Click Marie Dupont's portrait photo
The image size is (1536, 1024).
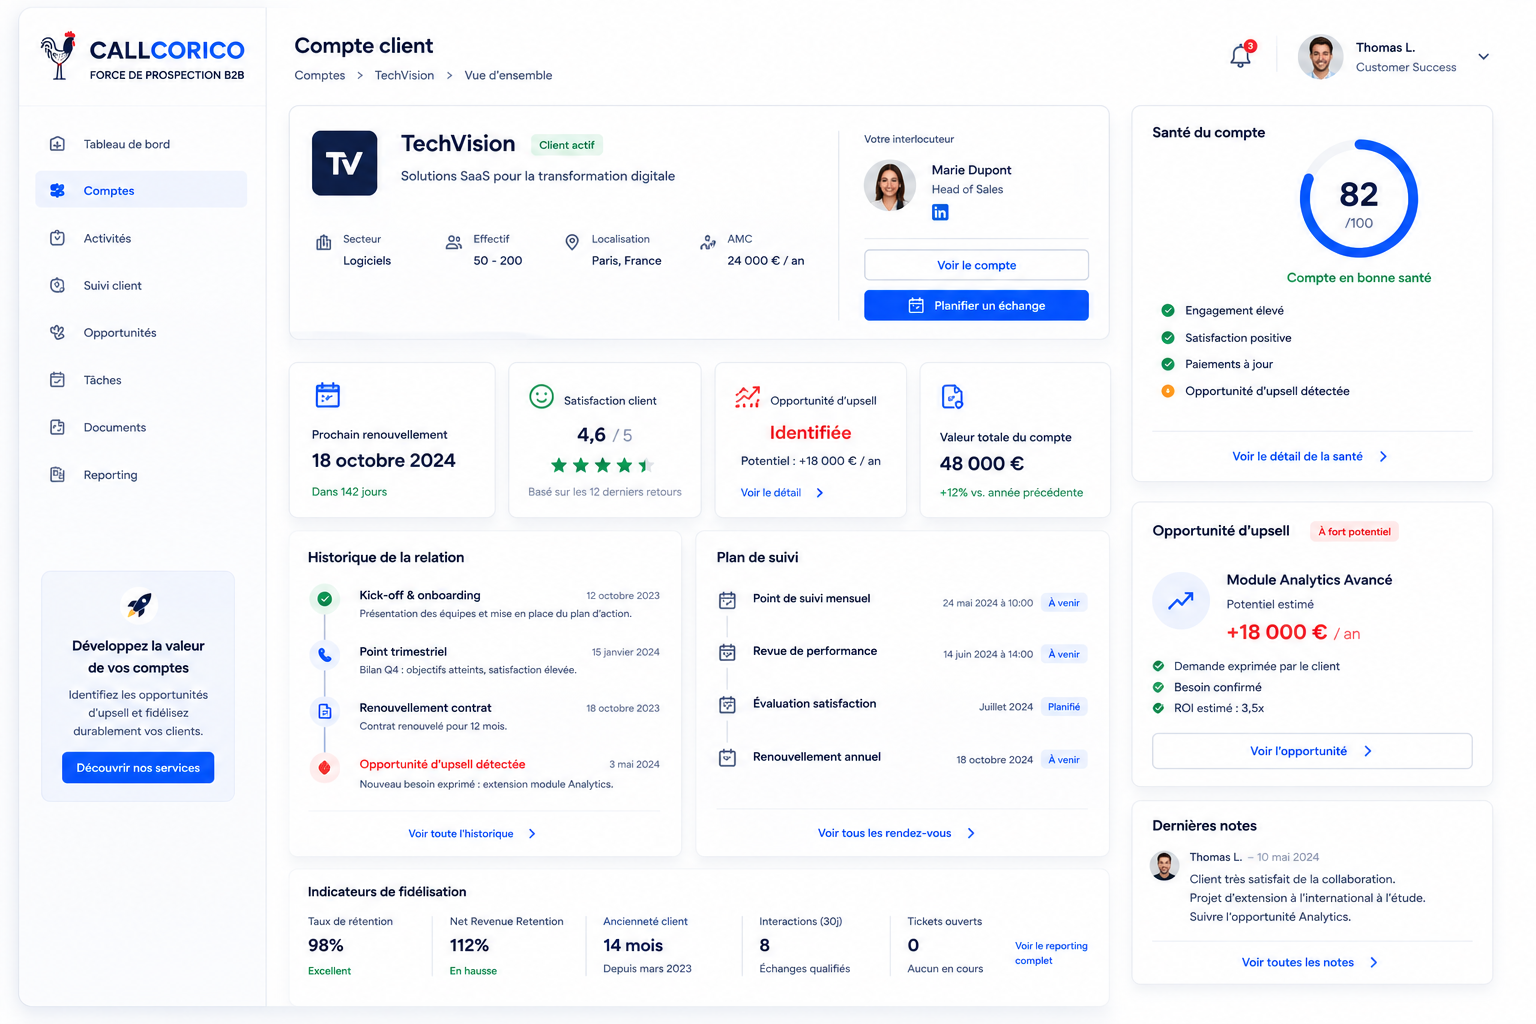tap(890, 186)
